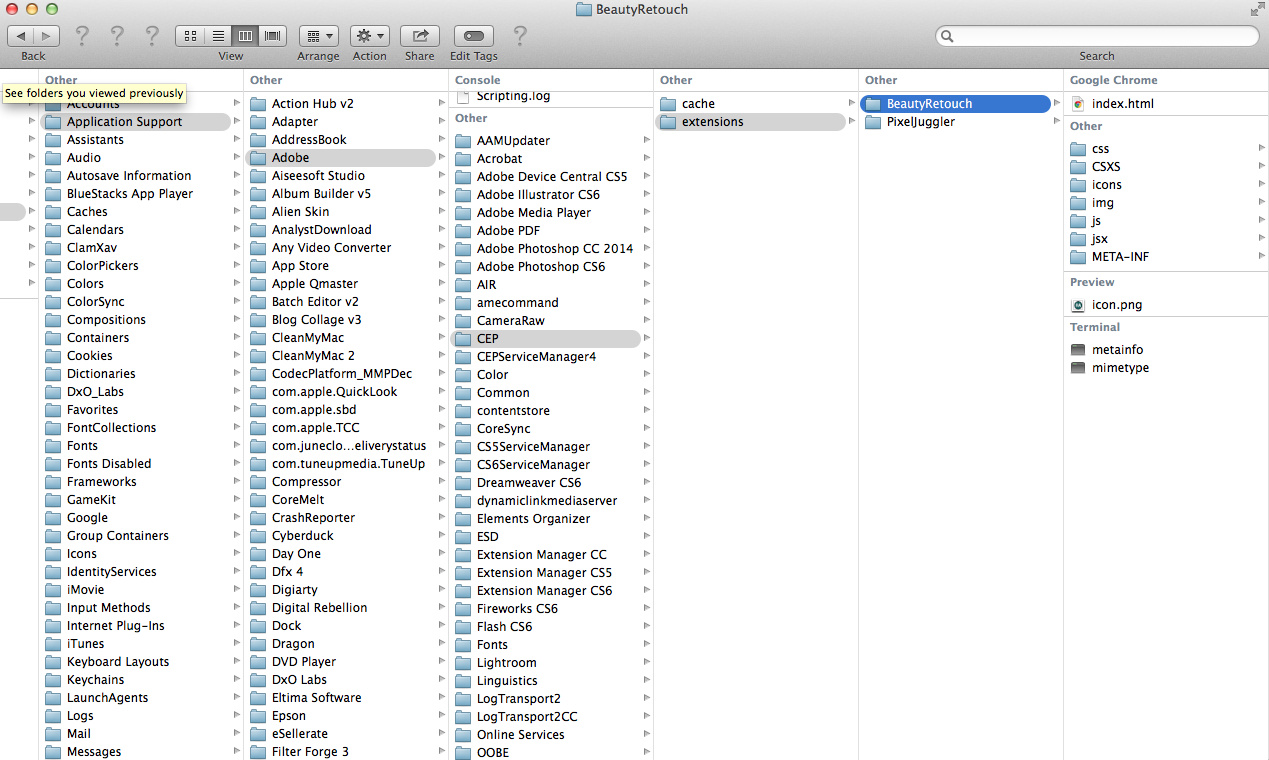The width and height of the screenshot is (1269, 760).
Task: Switch to list view mode
Action: pyautogui.click(x=217, y=36)
